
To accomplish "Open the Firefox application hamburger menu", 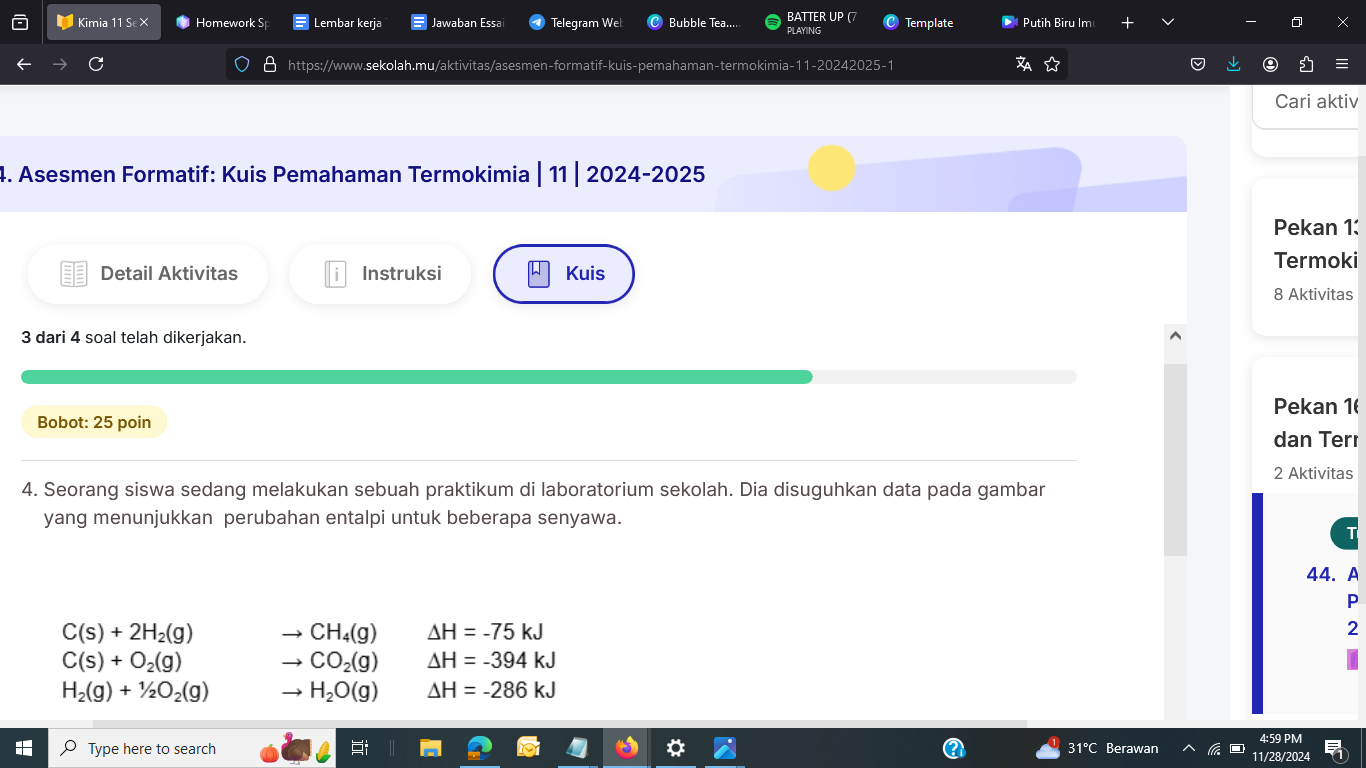I will click(1342, 64).
